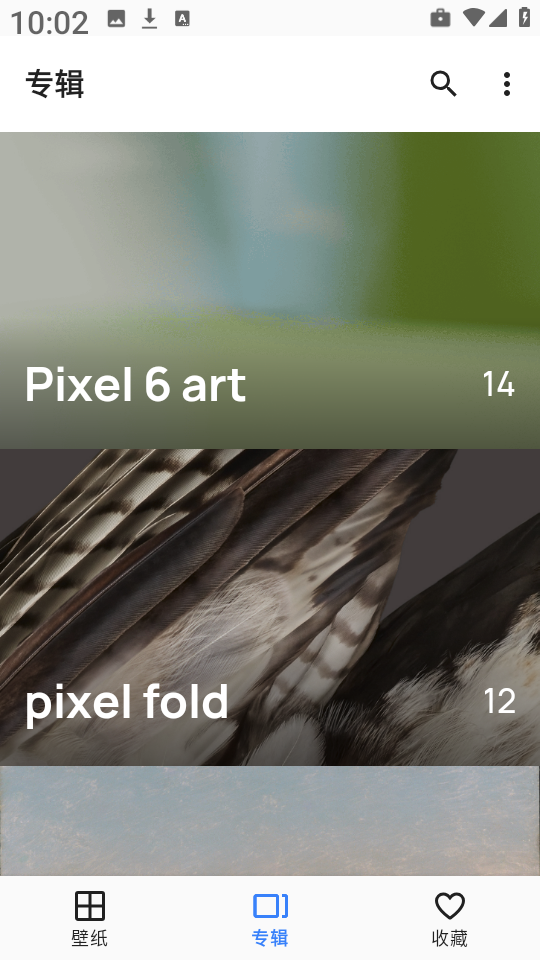This screenshot has height=960, width=540.
Task: Tap the Pixel 6 art title text
Action: (135, 384)
